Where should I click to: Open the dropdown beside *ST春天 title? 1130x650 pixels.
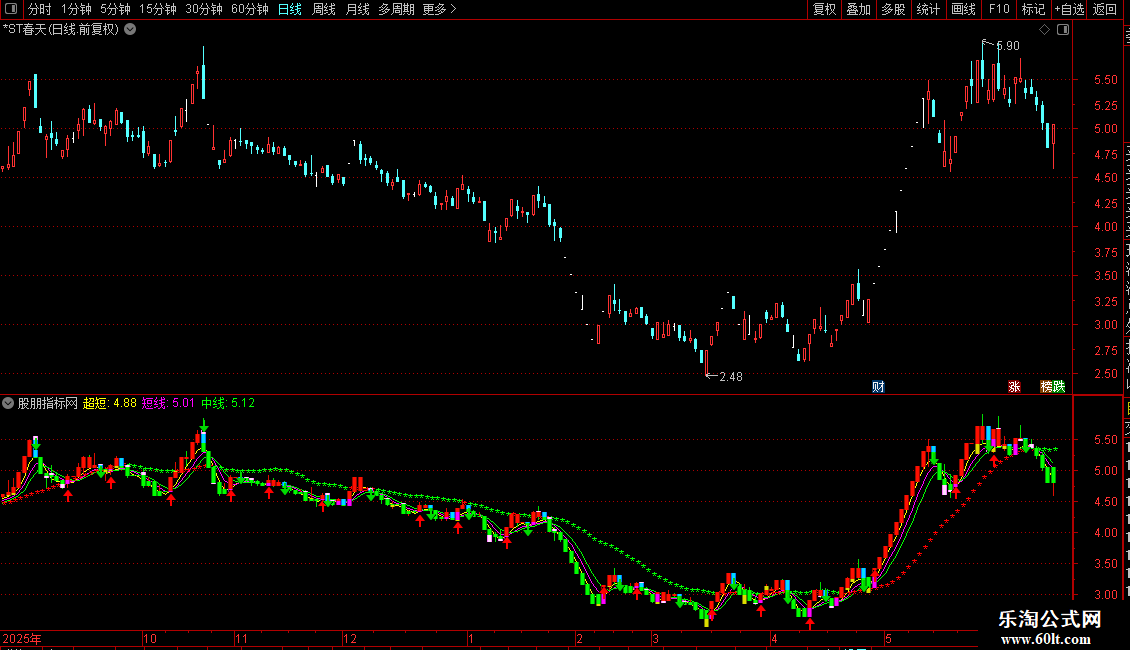[130, 30]
